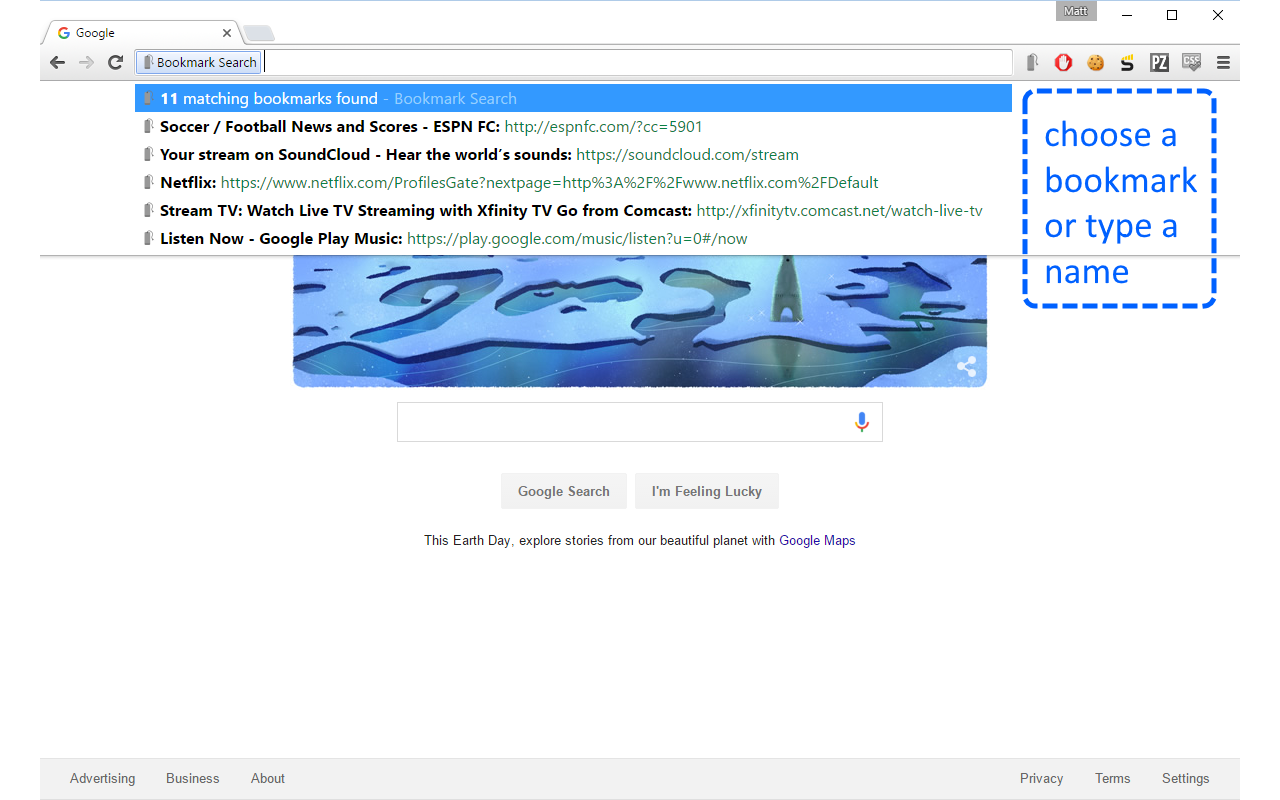Open the Chrome hamburger menu
Image resolution: width=1280 pixels, height=800 pixels.
[1223, 62]
